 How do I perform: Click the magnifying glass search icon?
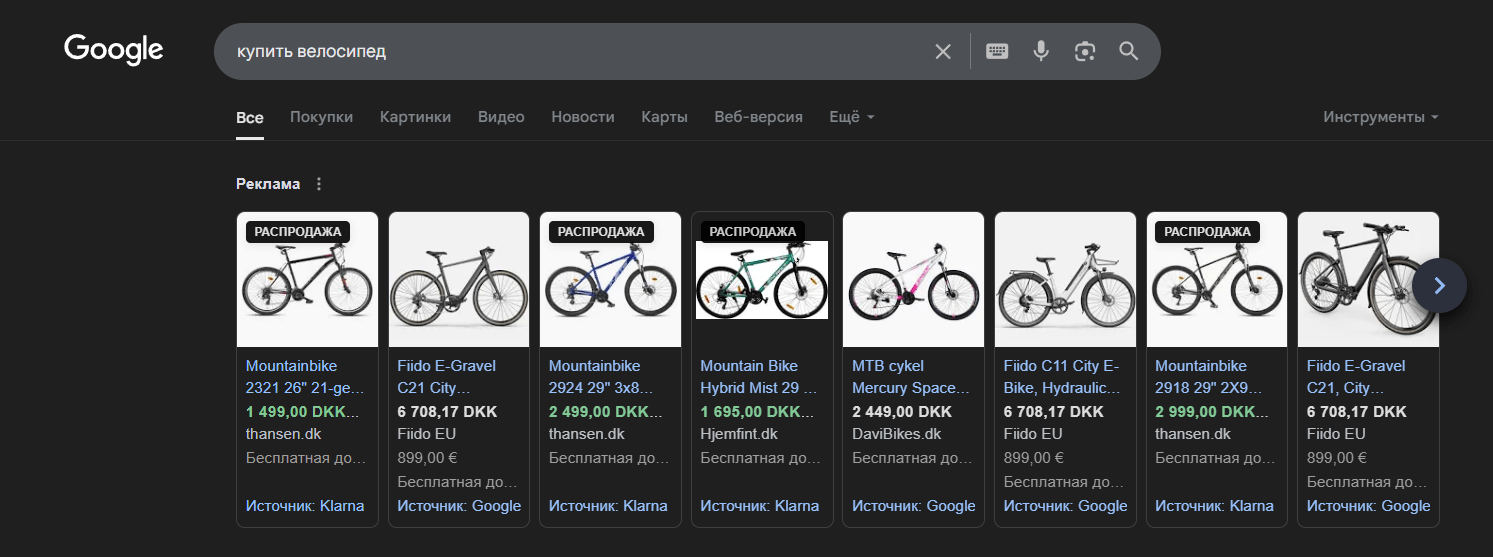click(x=1129, y=52)
